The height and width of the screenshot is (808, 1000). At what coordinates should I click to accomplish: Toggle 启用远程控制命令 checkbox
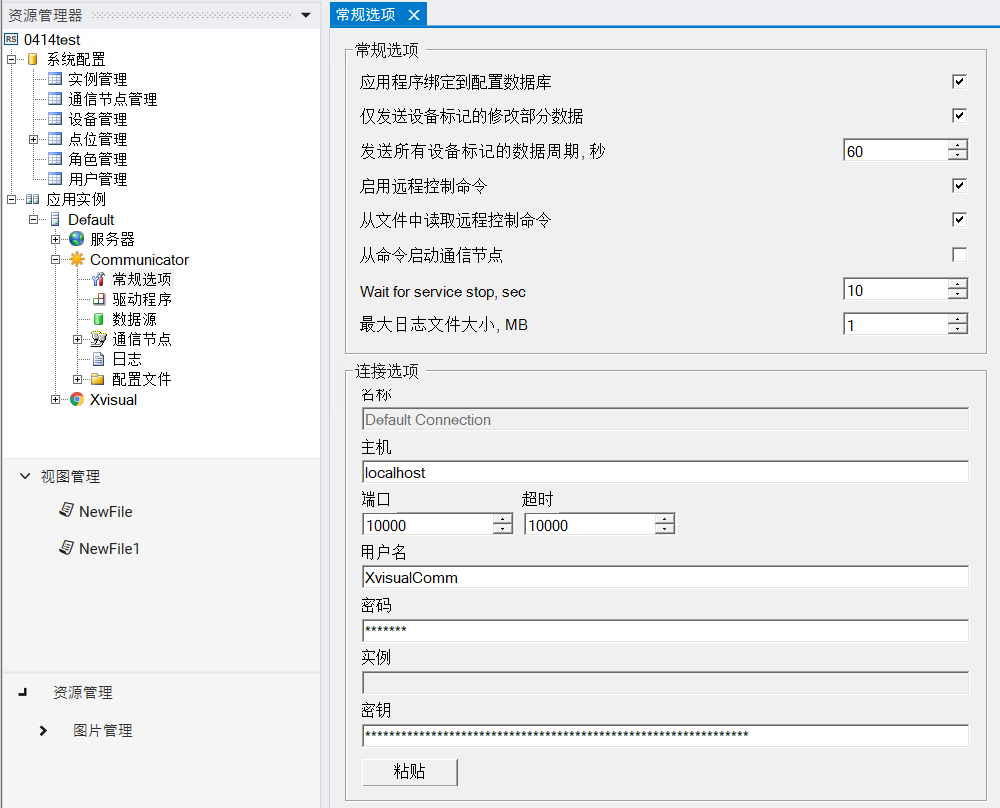click(x=959, y=186)
